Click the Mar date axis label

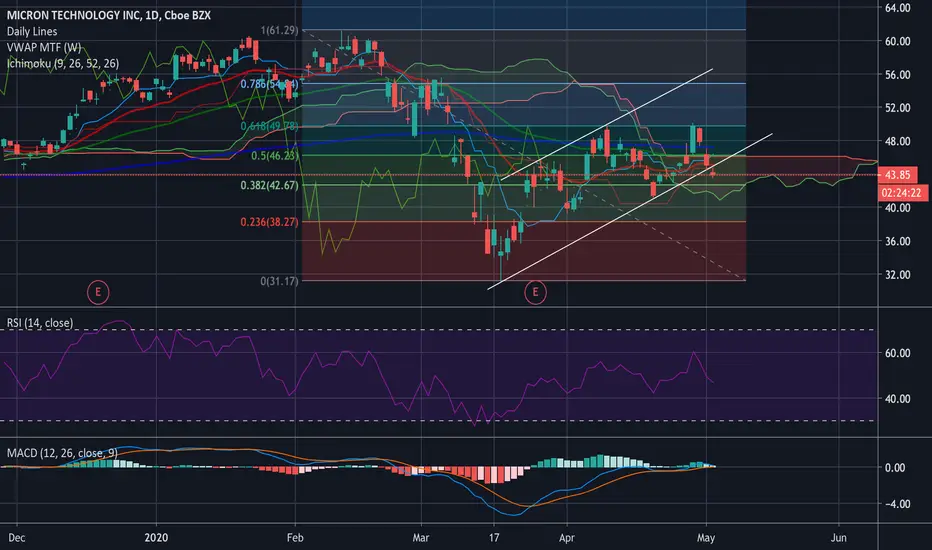click(x=421, y=538)
